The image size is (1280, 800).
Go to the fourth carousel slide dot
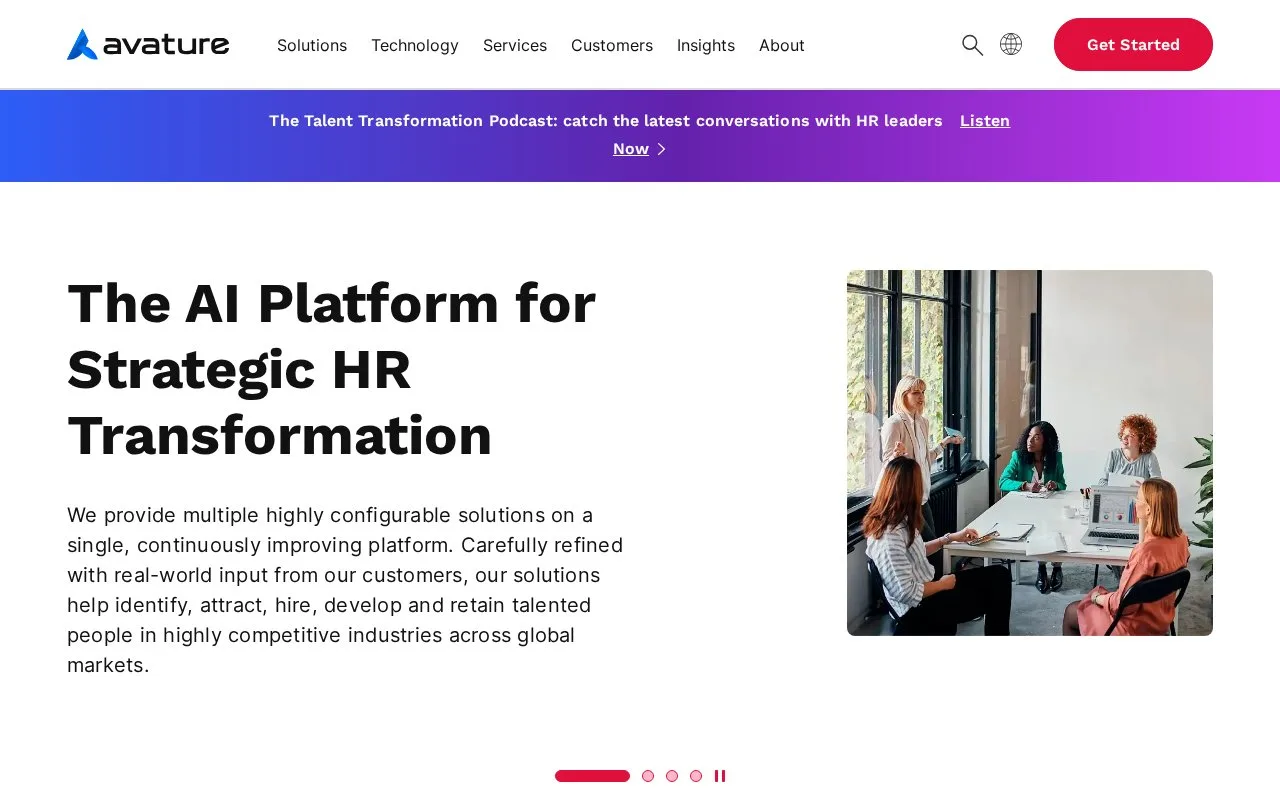click(x=696, y=776)
